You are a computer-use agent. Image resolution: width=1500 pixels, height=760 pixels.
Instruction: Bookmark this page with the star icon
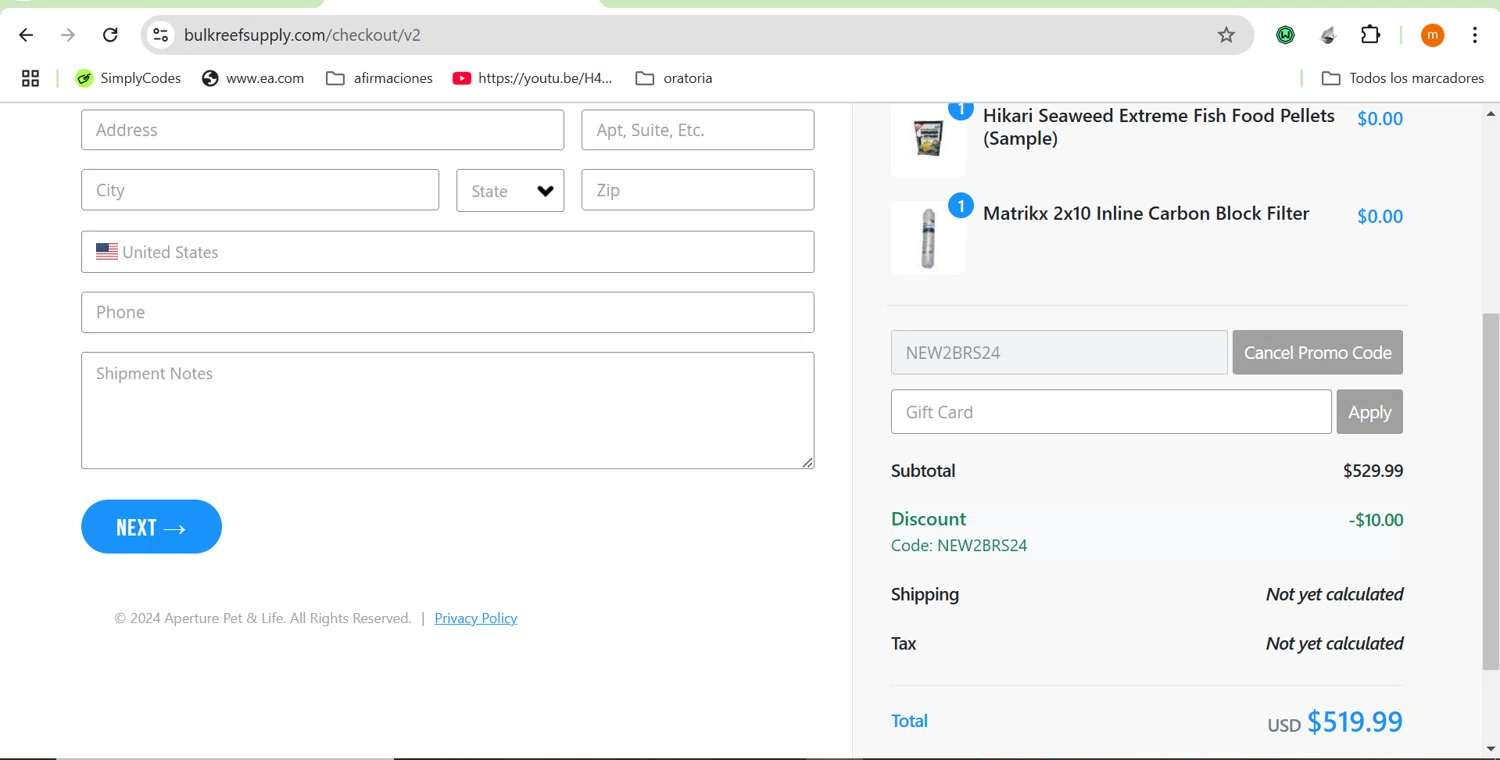[1226, 35]
